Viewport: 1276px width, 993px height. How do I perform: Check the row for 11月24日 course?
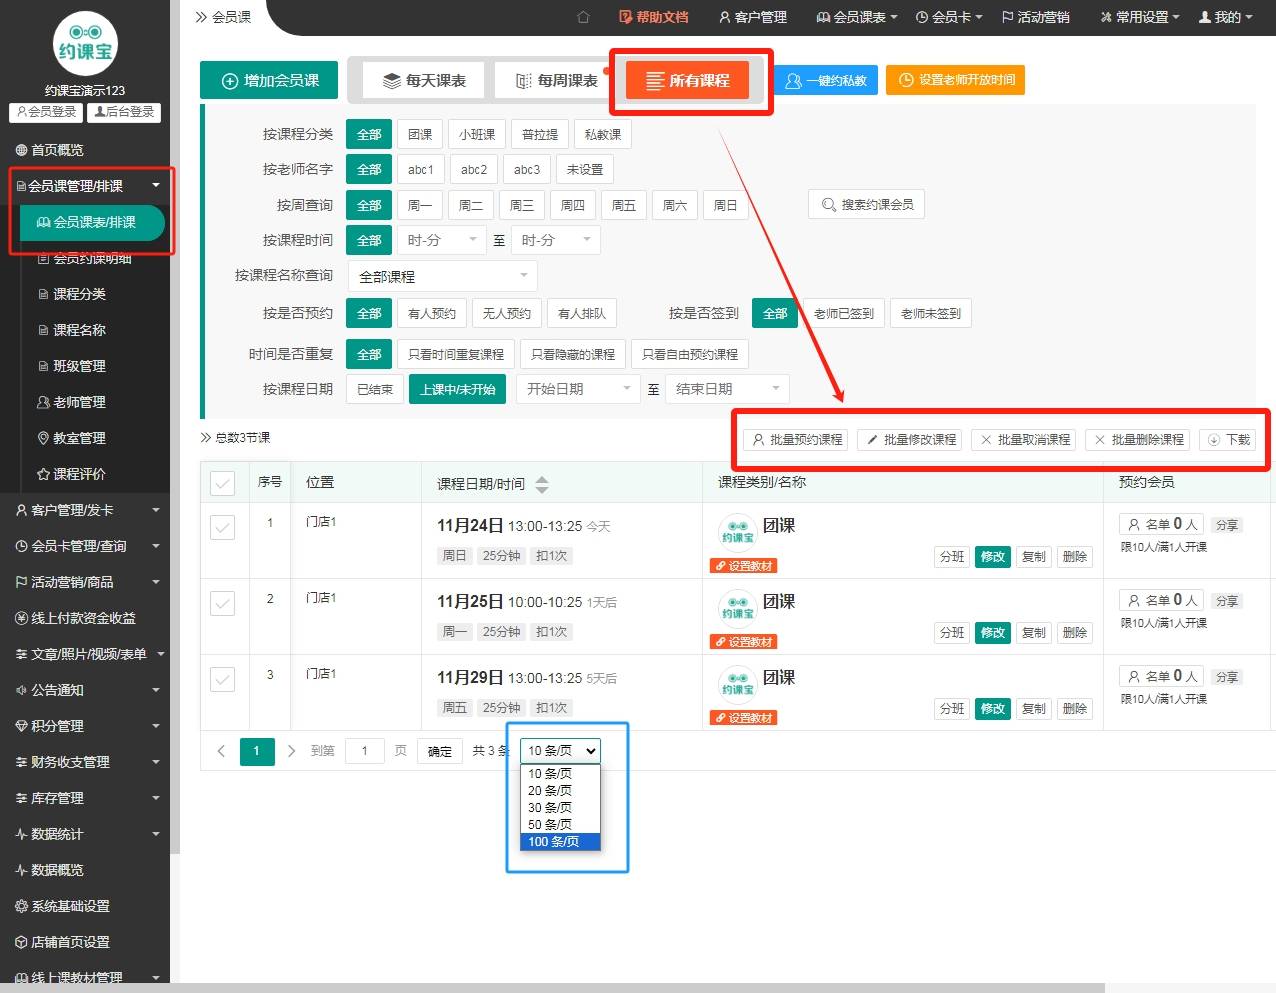coord(223,527)
